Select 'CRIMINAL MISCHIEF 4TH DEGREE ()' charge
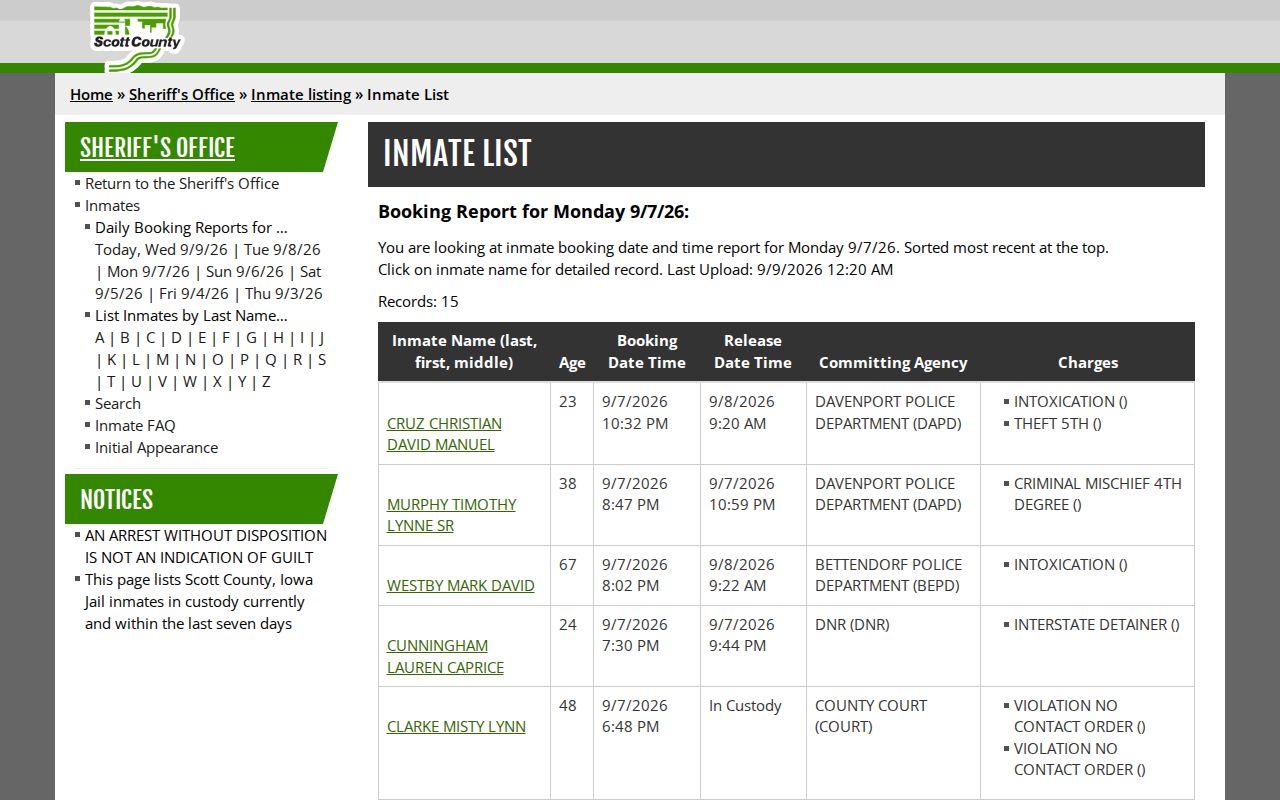The image size is (1280, 800). tap(1098, 494)
